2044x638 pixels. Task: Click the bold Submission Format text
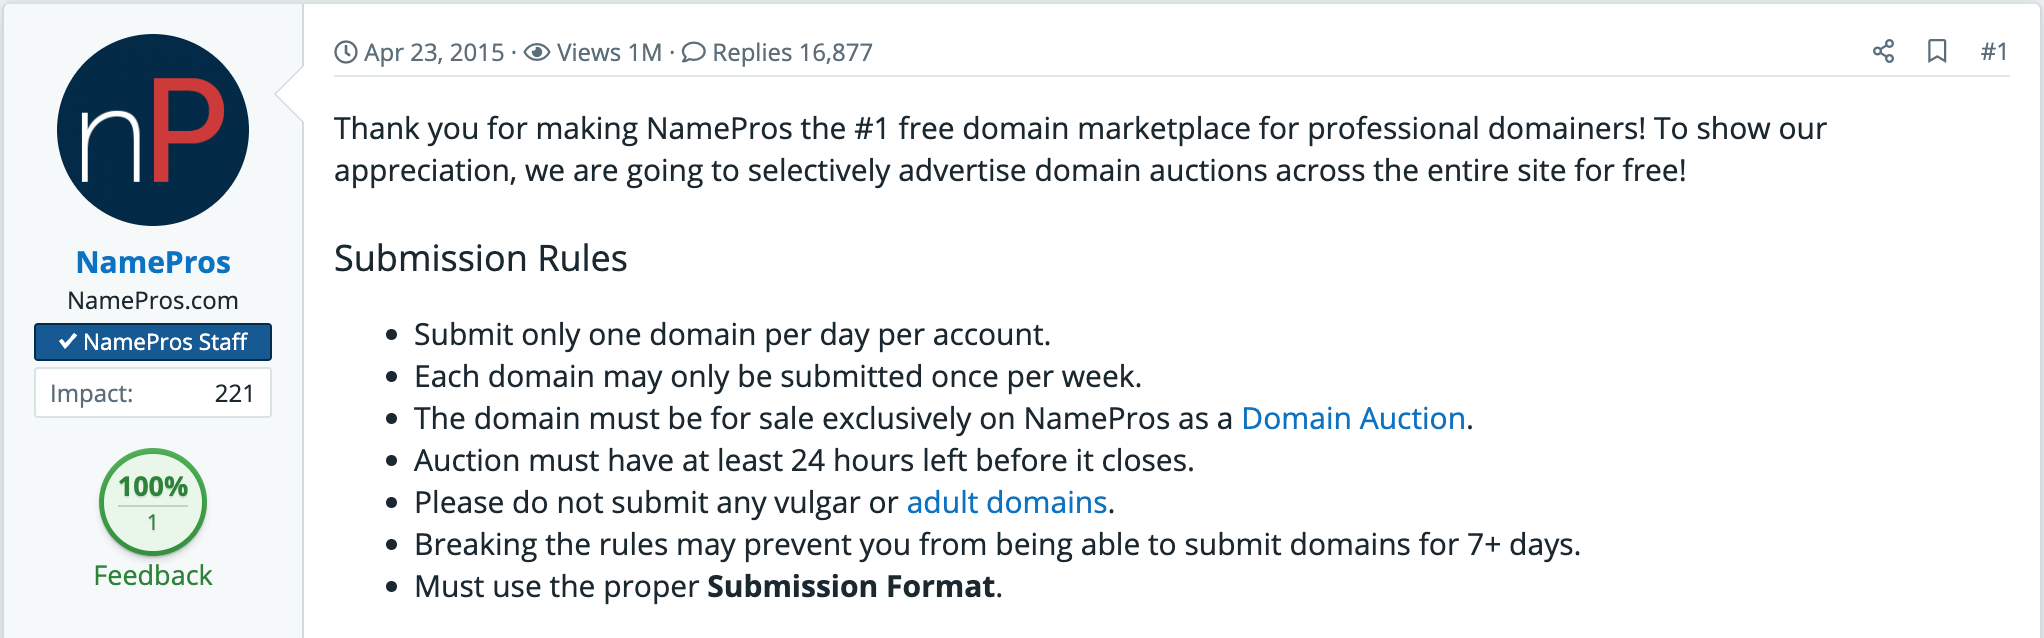click(851, 586)
